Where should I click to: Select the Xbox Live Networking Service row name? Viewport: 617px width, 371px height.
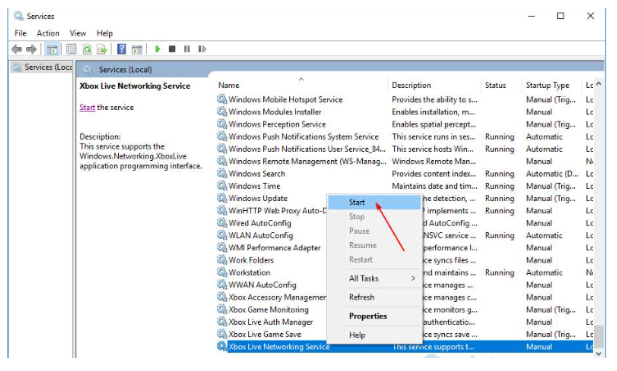279,347
